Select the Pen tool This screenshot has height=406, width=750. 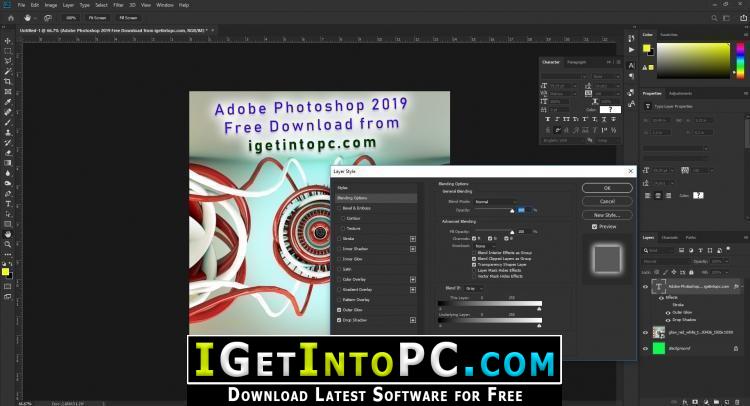pyautogui.click(x=8, y=194)
